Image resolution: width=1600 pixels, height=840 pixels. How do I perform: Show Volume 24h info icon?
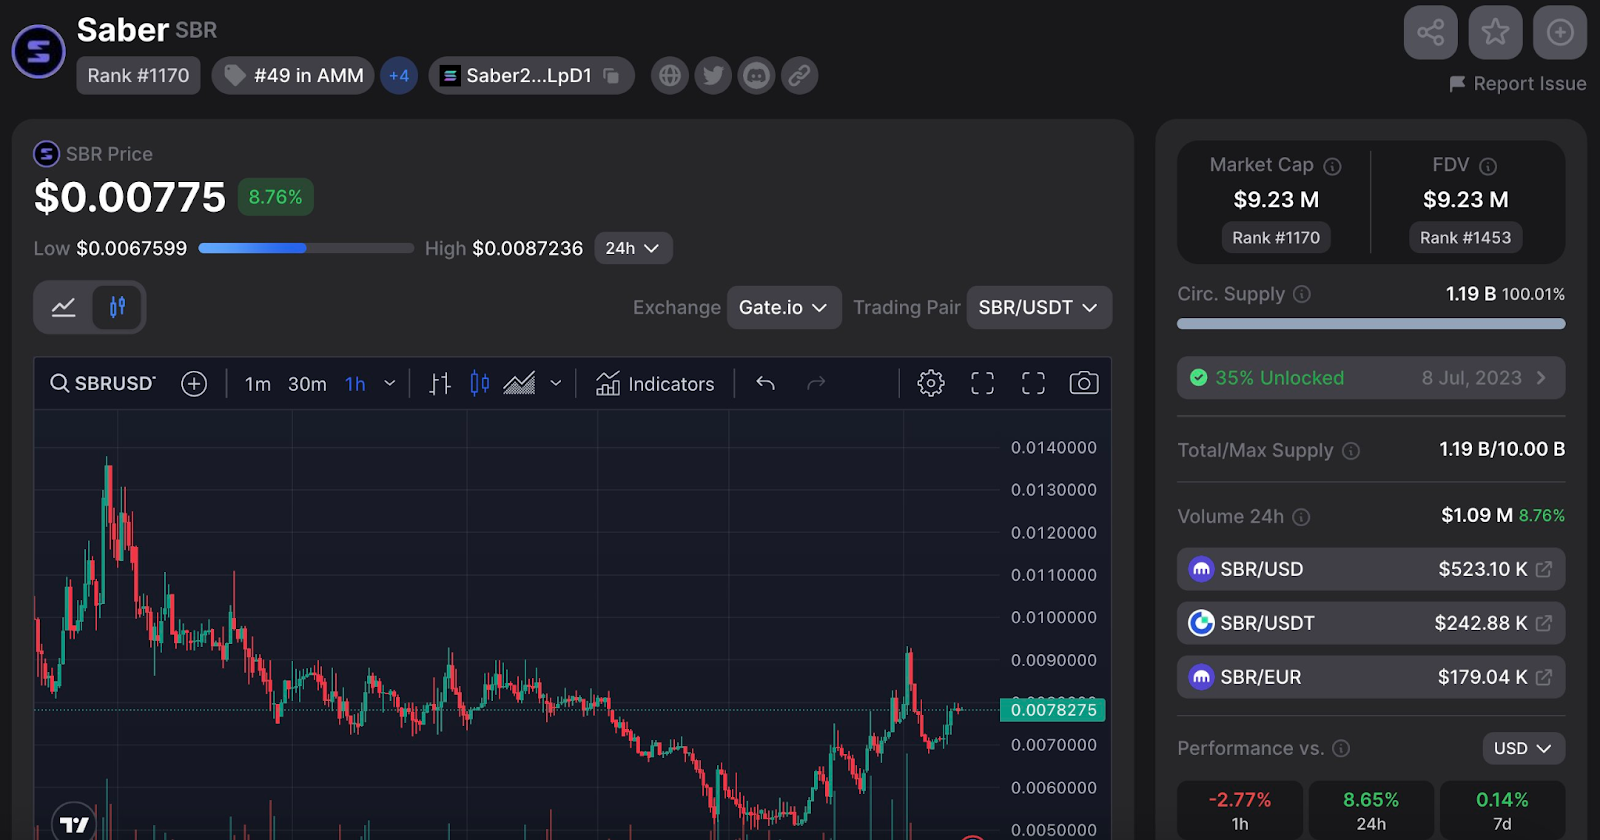tap(1301, 517)
